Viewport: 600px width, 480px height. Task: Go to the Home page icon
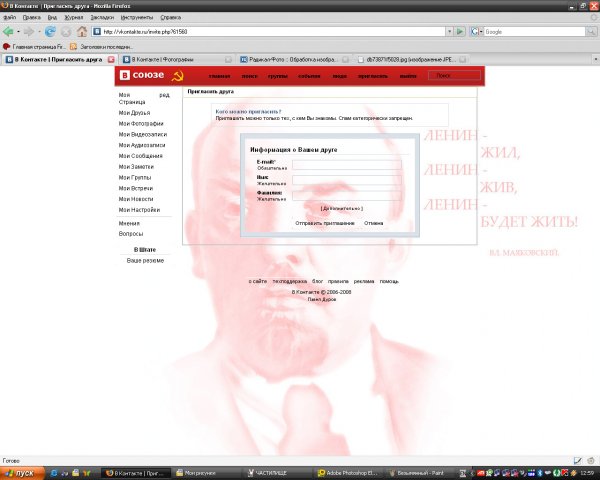pyautogui.click(x=82, y=32)
